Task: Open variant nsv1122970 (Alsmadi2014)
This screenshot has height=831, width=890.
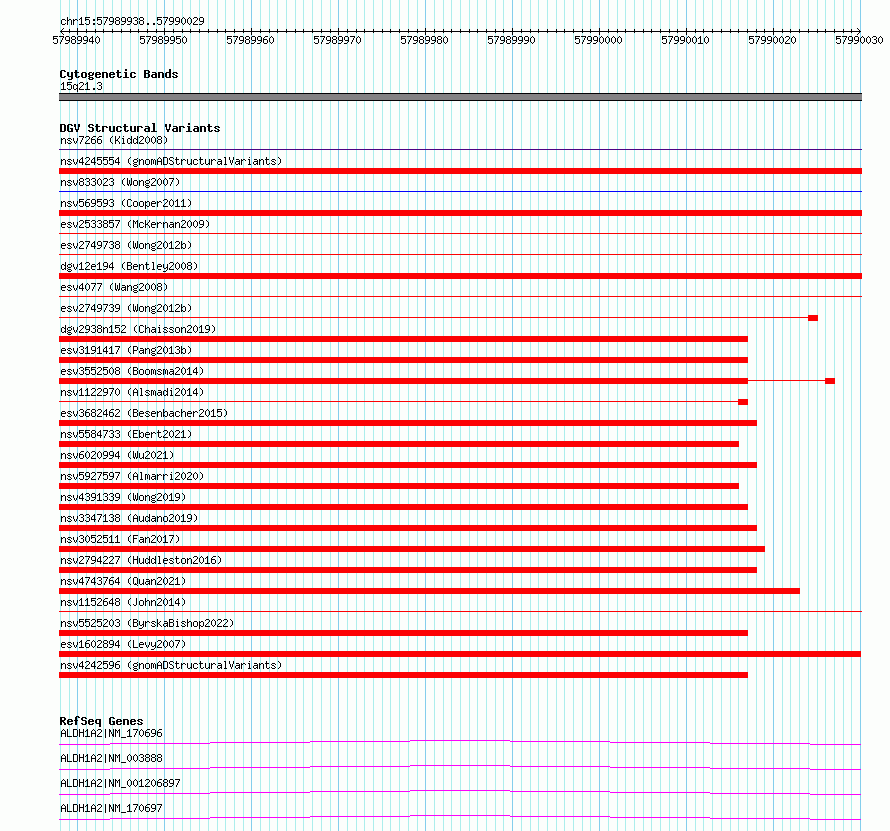Action: (132, 392)
